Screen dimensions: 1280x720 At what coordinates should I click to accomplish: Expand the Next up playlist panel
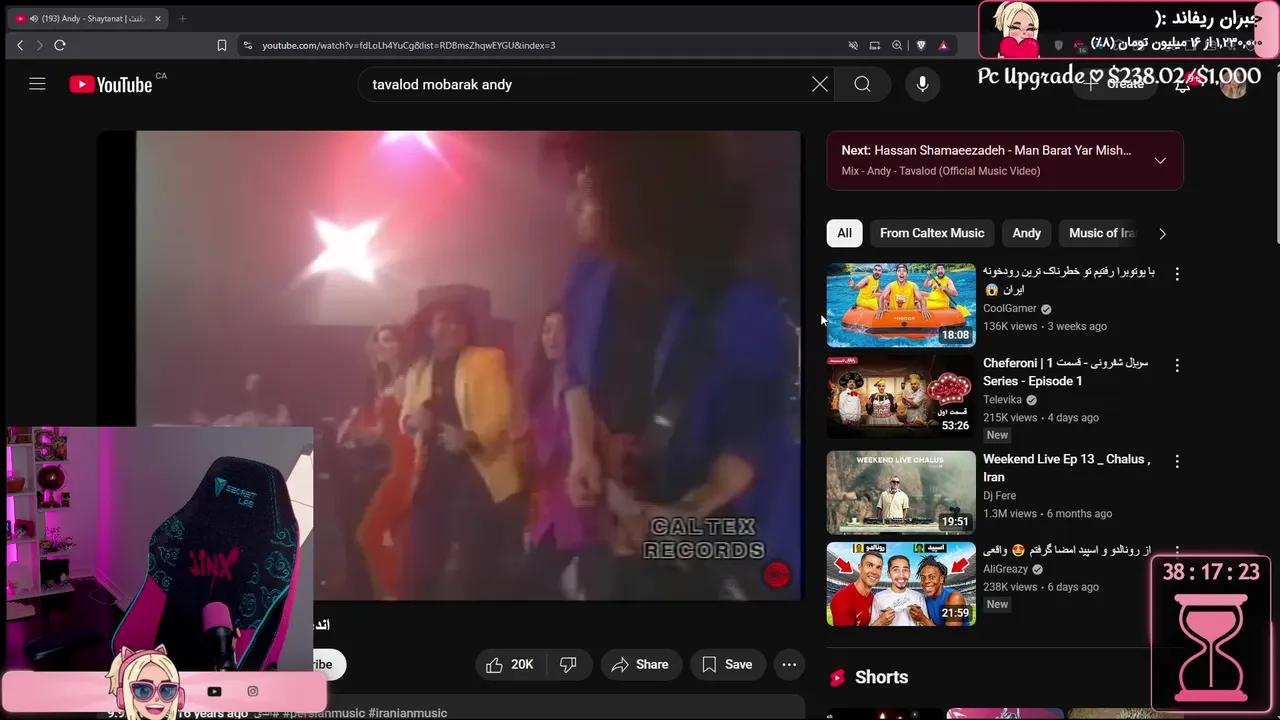tap(1160, 160)
